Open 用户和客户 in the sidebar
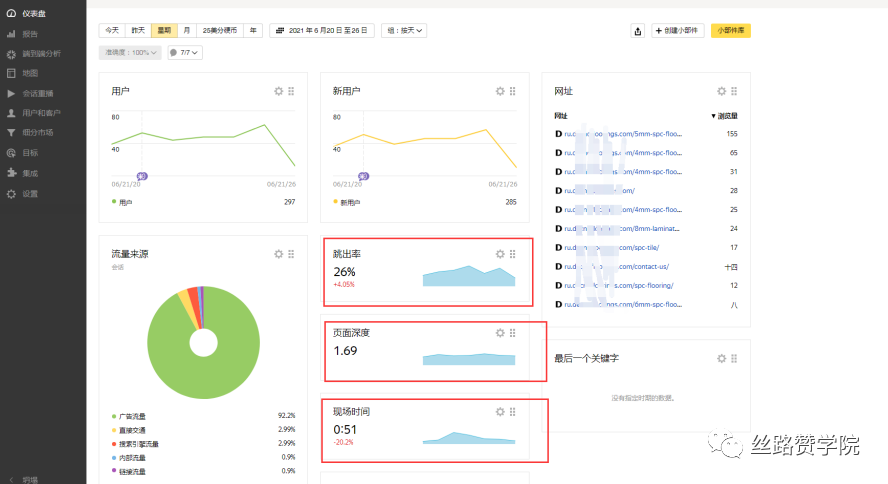 point(41,113)
